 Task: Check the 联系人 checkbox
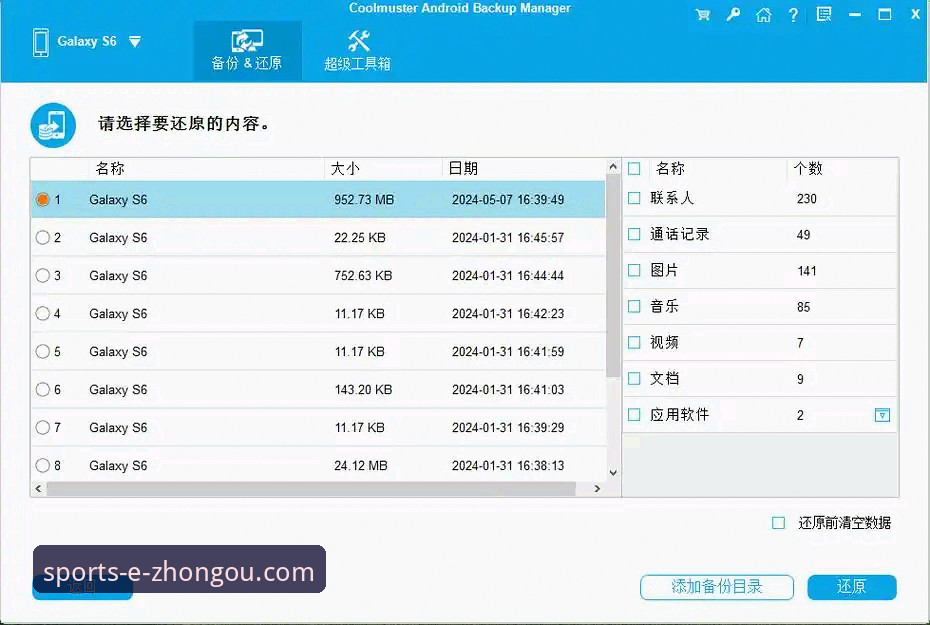pyautogui.click(x=634, y=198)
